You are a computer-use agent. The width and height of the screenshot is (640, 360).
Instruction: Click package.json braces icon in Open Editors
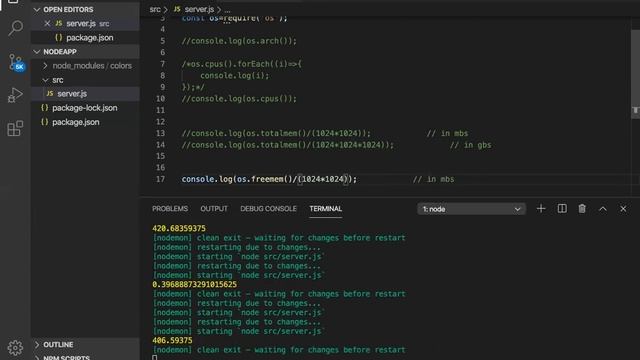(x=59, y=38)
